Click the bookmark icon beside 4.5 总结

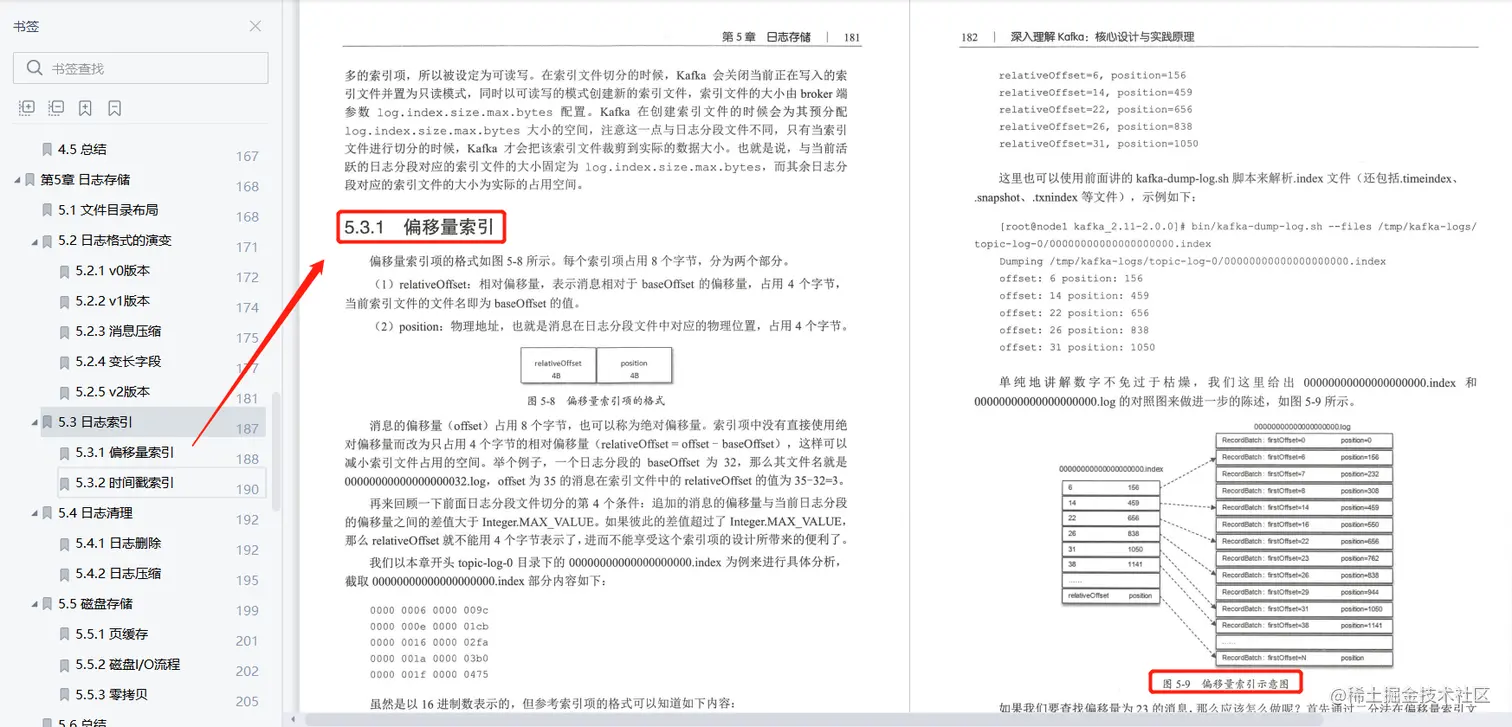click(47, 148)
